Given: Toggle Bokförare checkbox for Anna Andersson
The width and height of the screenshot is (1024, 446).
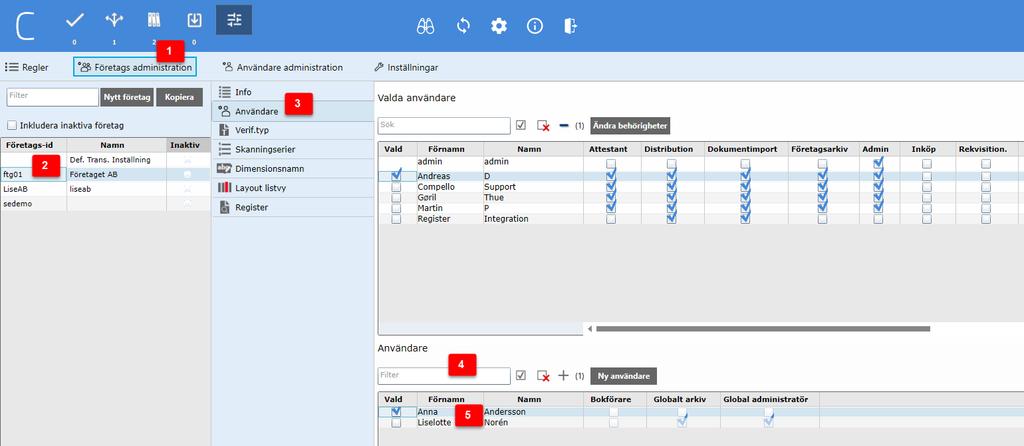Looking at the screenshot, I should tap(614, 412).
